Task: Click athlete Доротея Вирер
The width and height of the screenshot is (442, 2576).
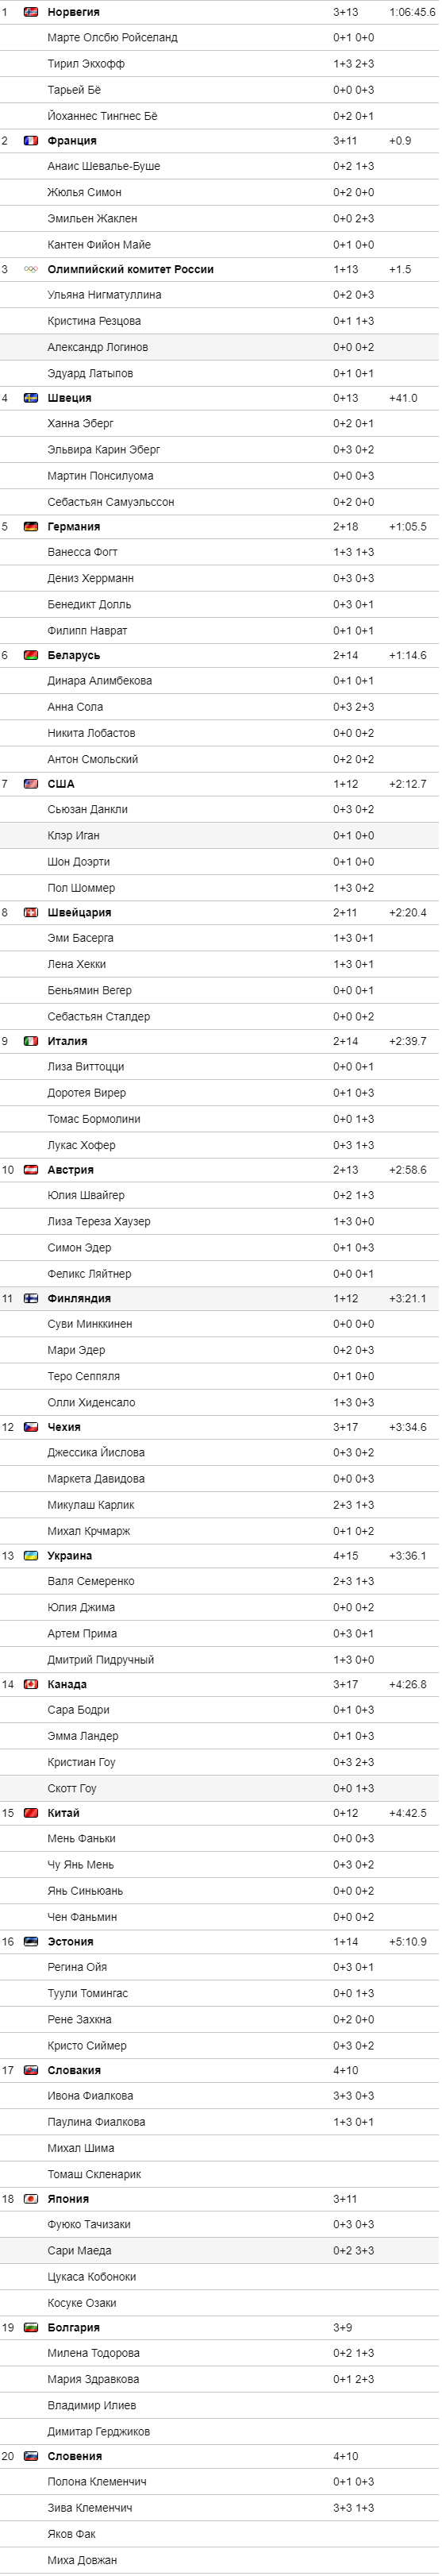Action: pyautogui.click(x=87, y=1093)
